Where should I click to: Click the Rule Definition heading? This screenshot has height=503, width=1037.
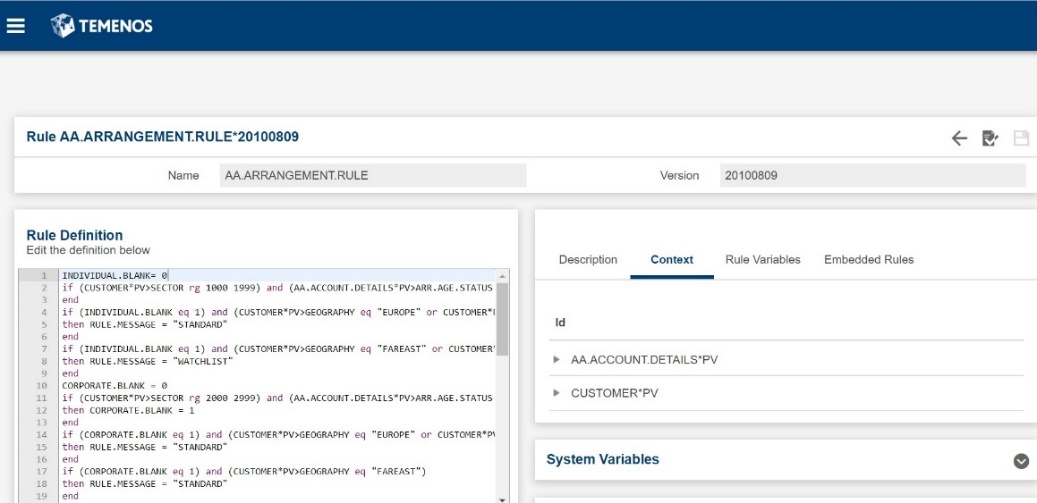75,235
